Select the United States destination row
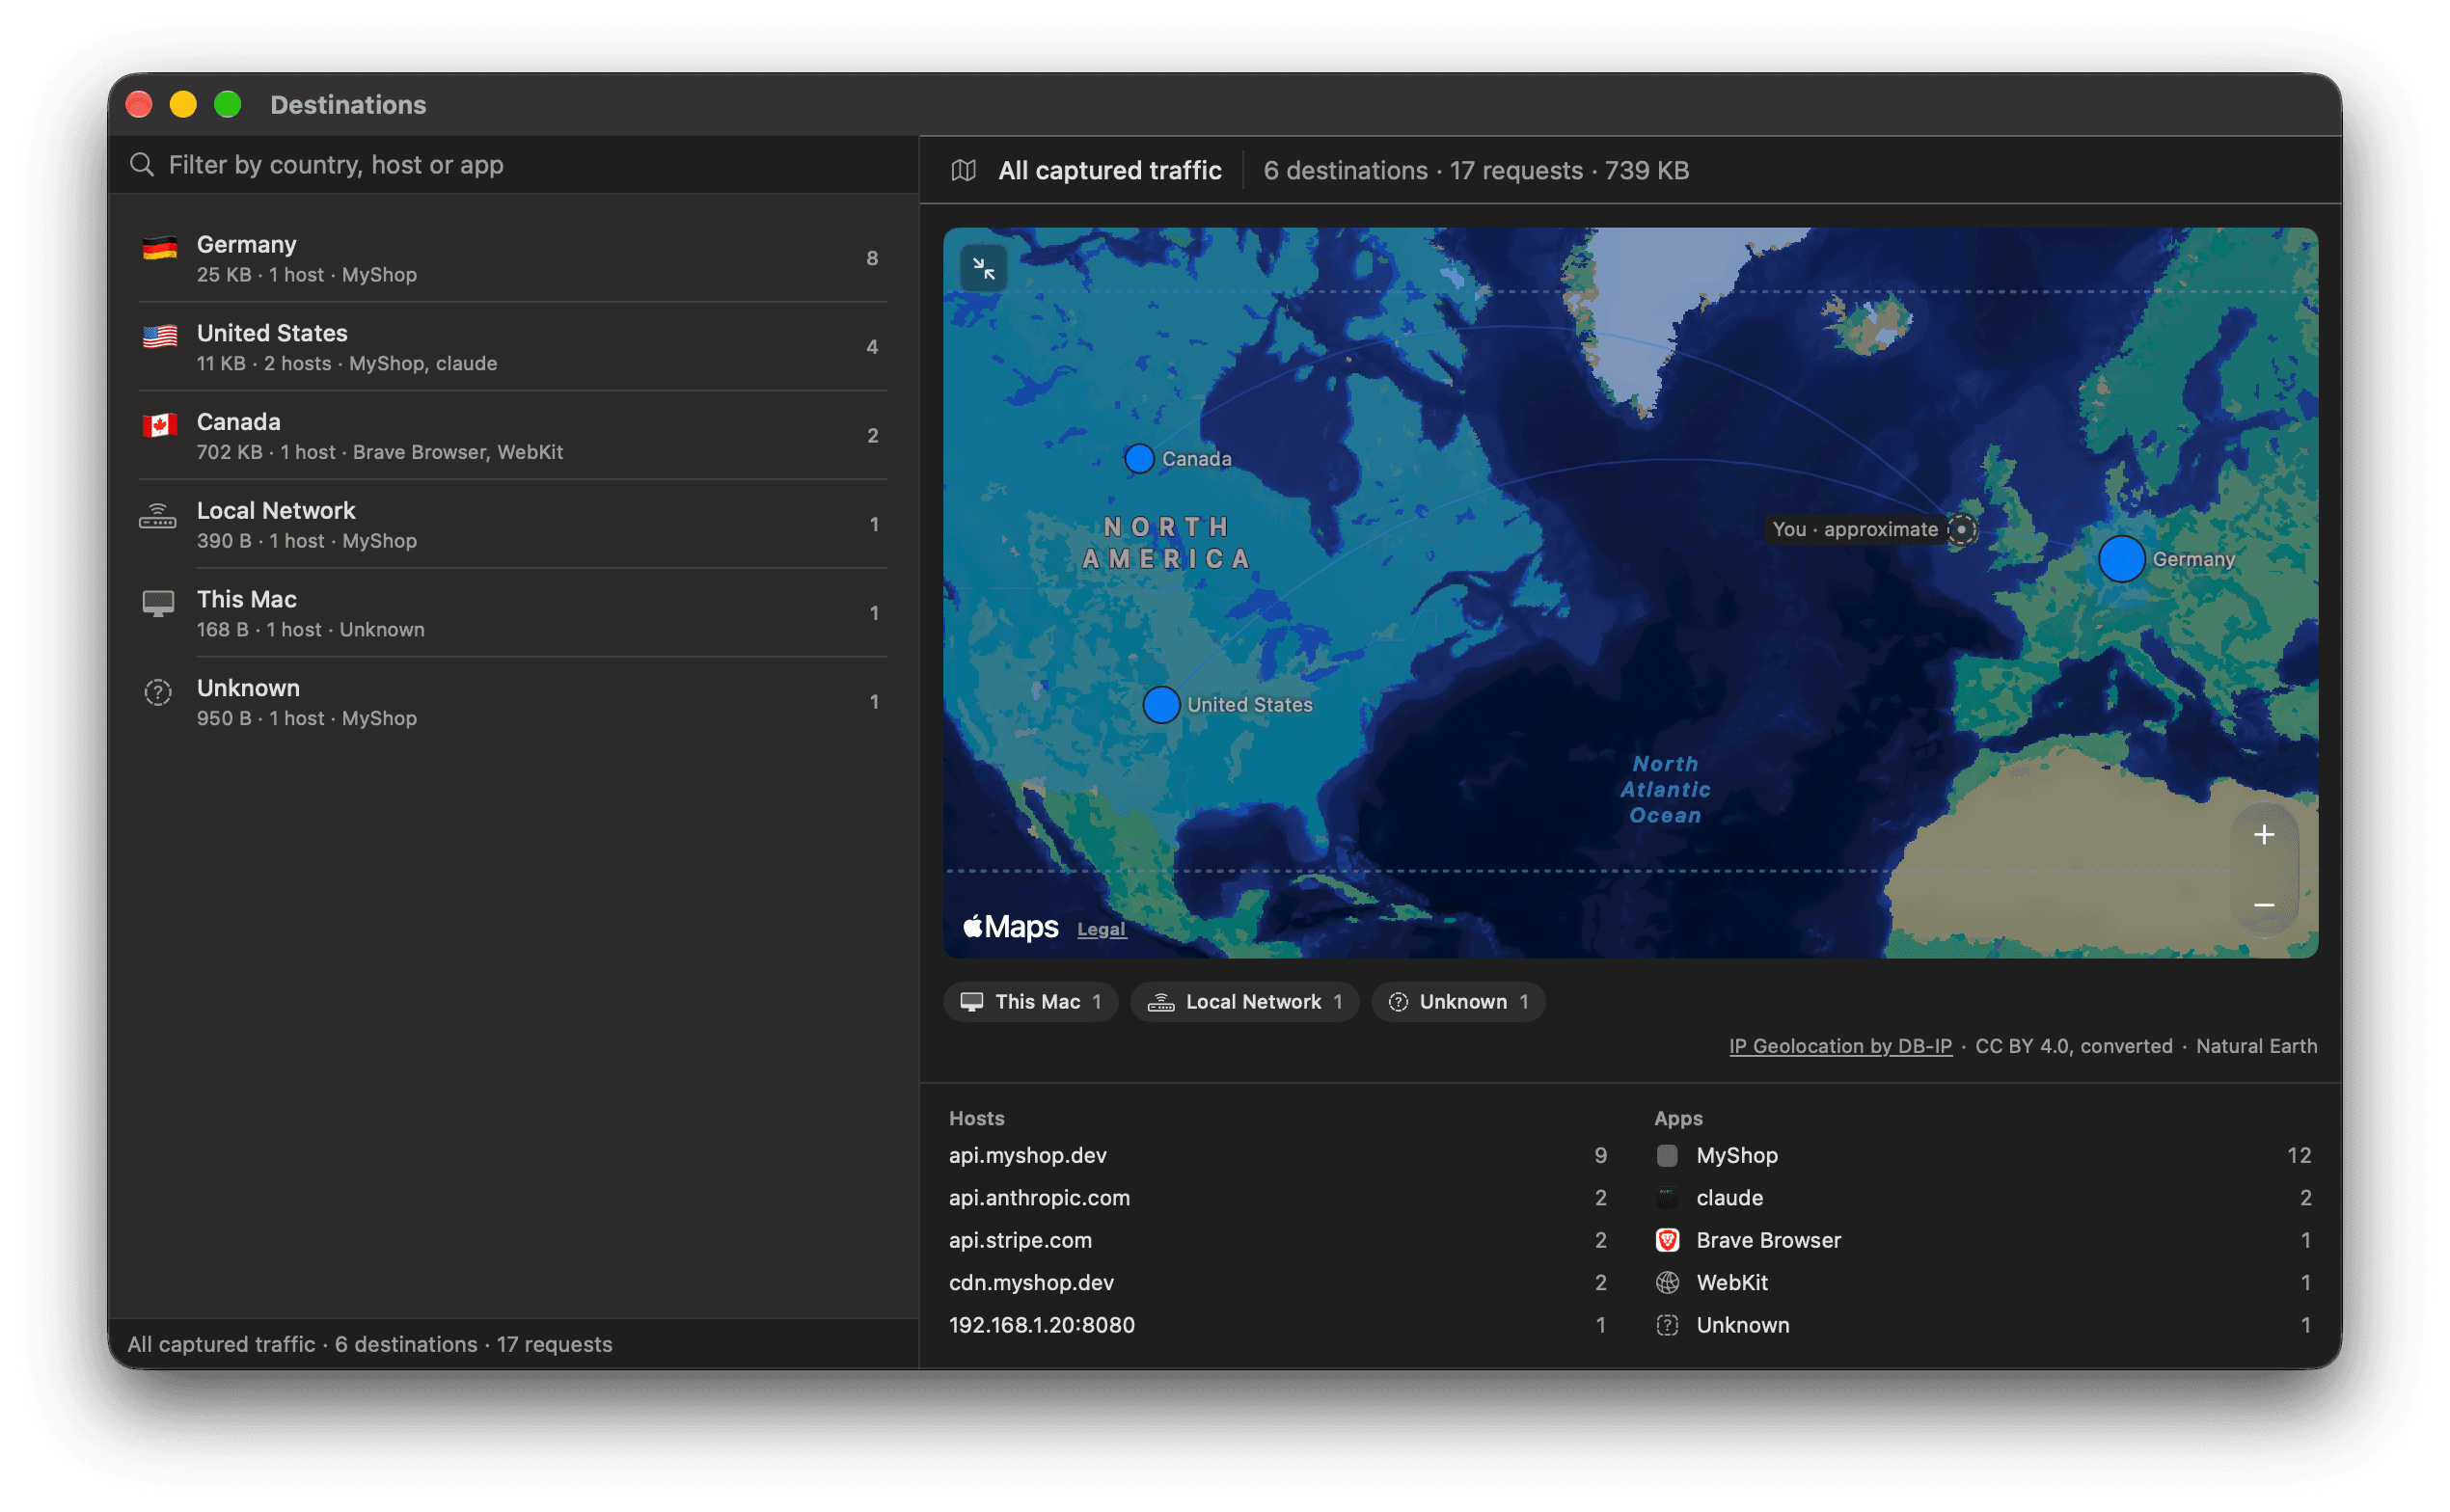Image resolution: width=2450 pixels, height=1512 pixels. (513, 347)
